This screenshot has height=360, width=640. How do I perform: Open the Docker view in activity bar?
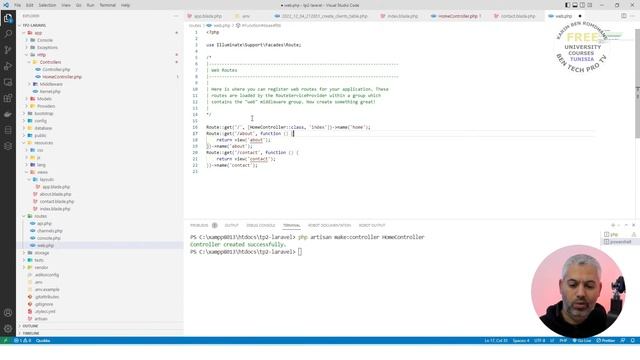pos(8,114)
